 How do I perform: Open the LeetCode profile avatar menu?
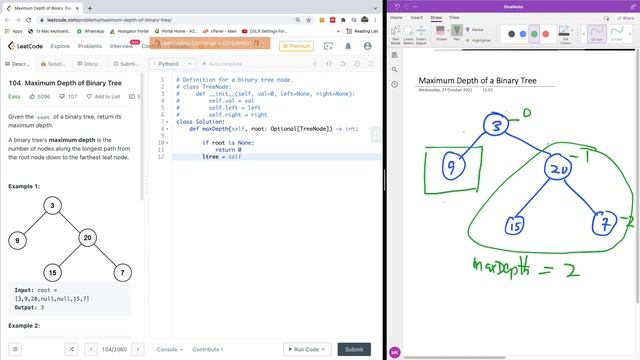coord(367,46)
